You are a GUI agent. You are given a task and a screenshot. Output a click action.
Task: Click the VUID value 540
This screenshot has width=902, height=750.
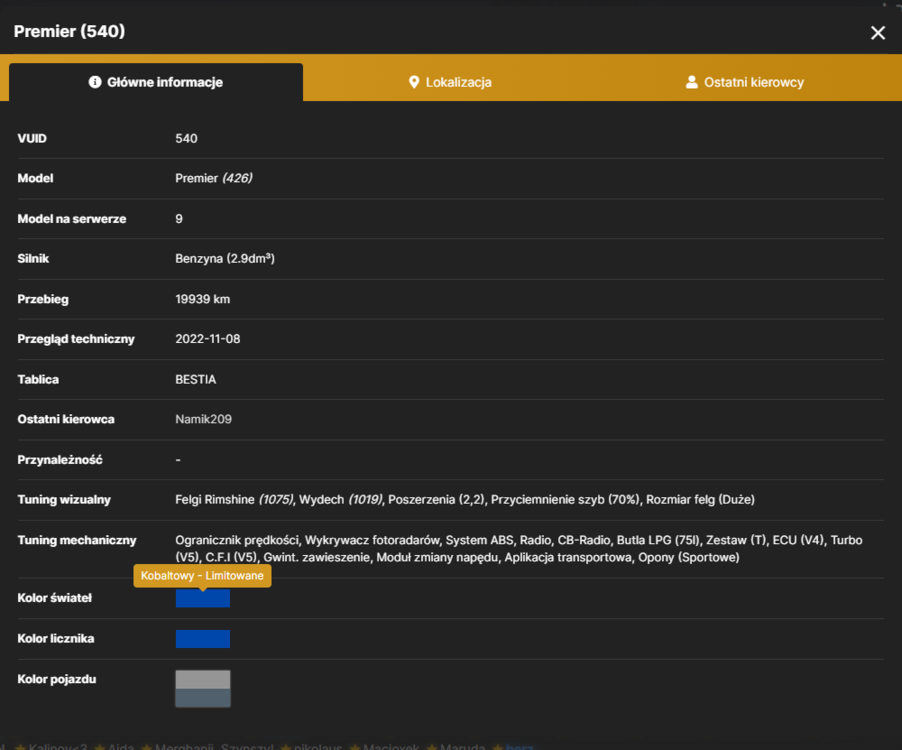[186, 139]
